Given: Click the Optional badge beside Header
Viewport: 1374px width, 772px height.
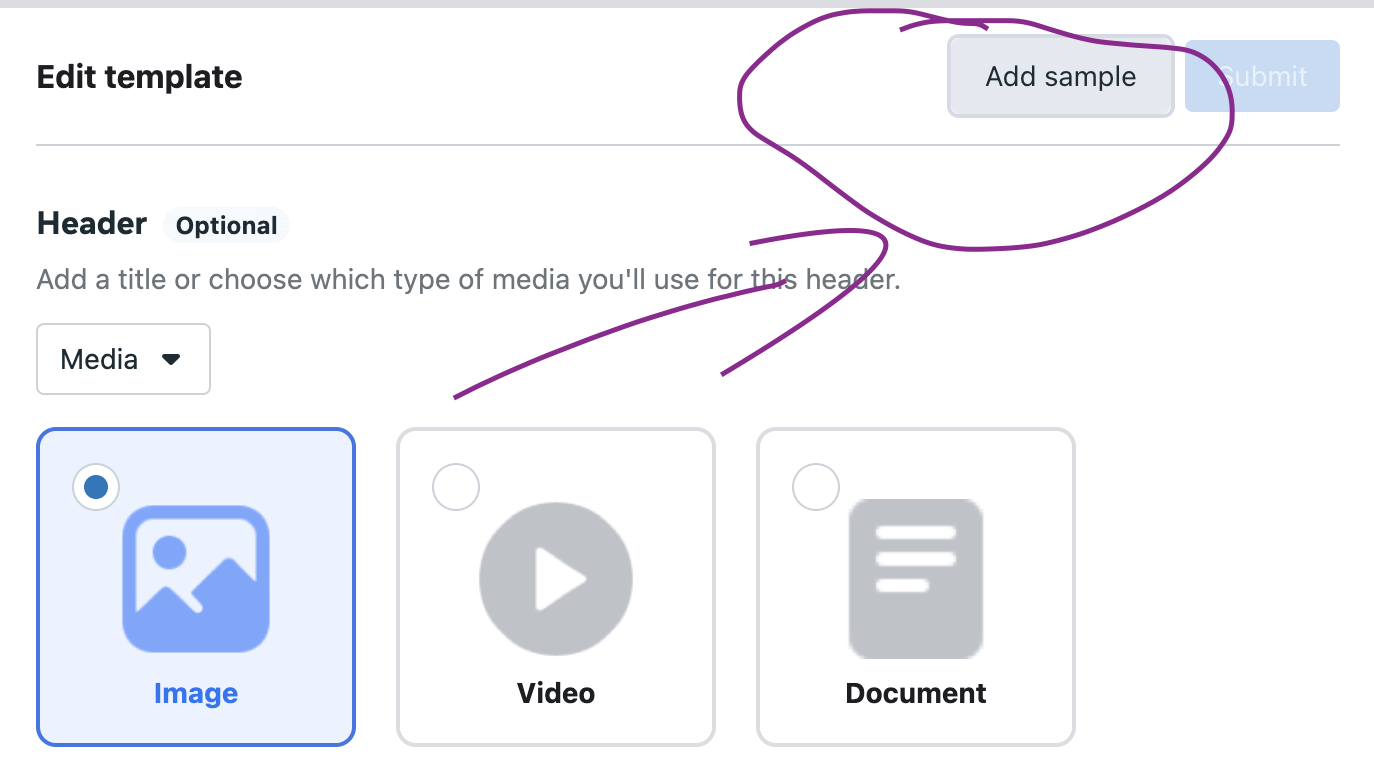Looking at the screenshot, I should (226, 226).
